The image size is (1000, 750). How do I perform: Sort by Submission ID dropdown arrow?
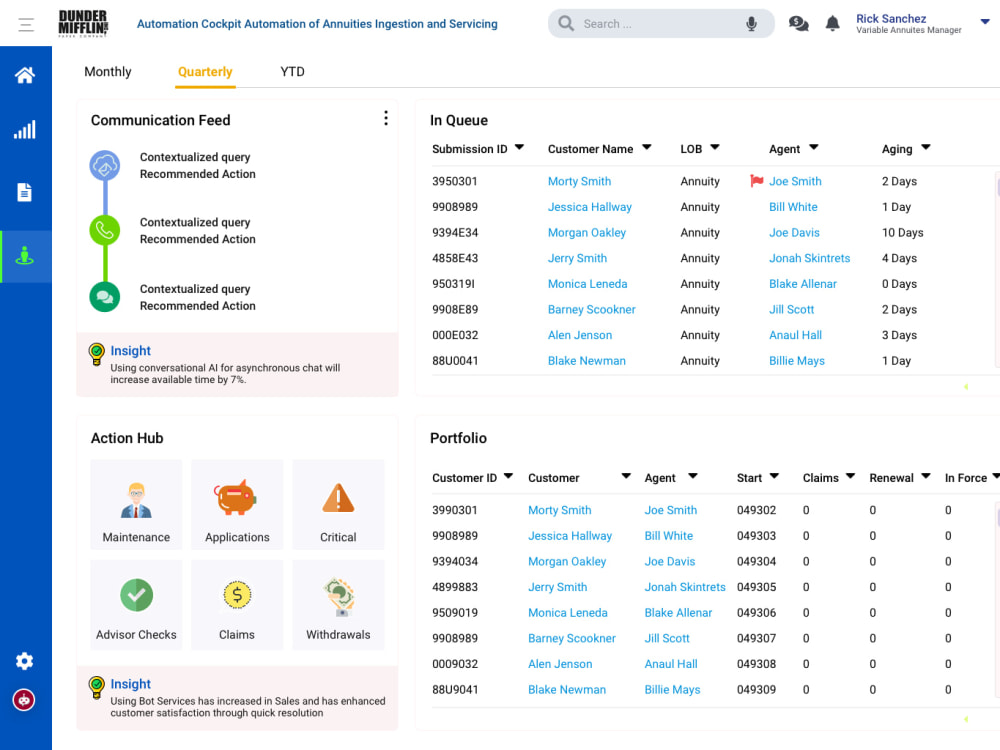[x=519, y=147]
